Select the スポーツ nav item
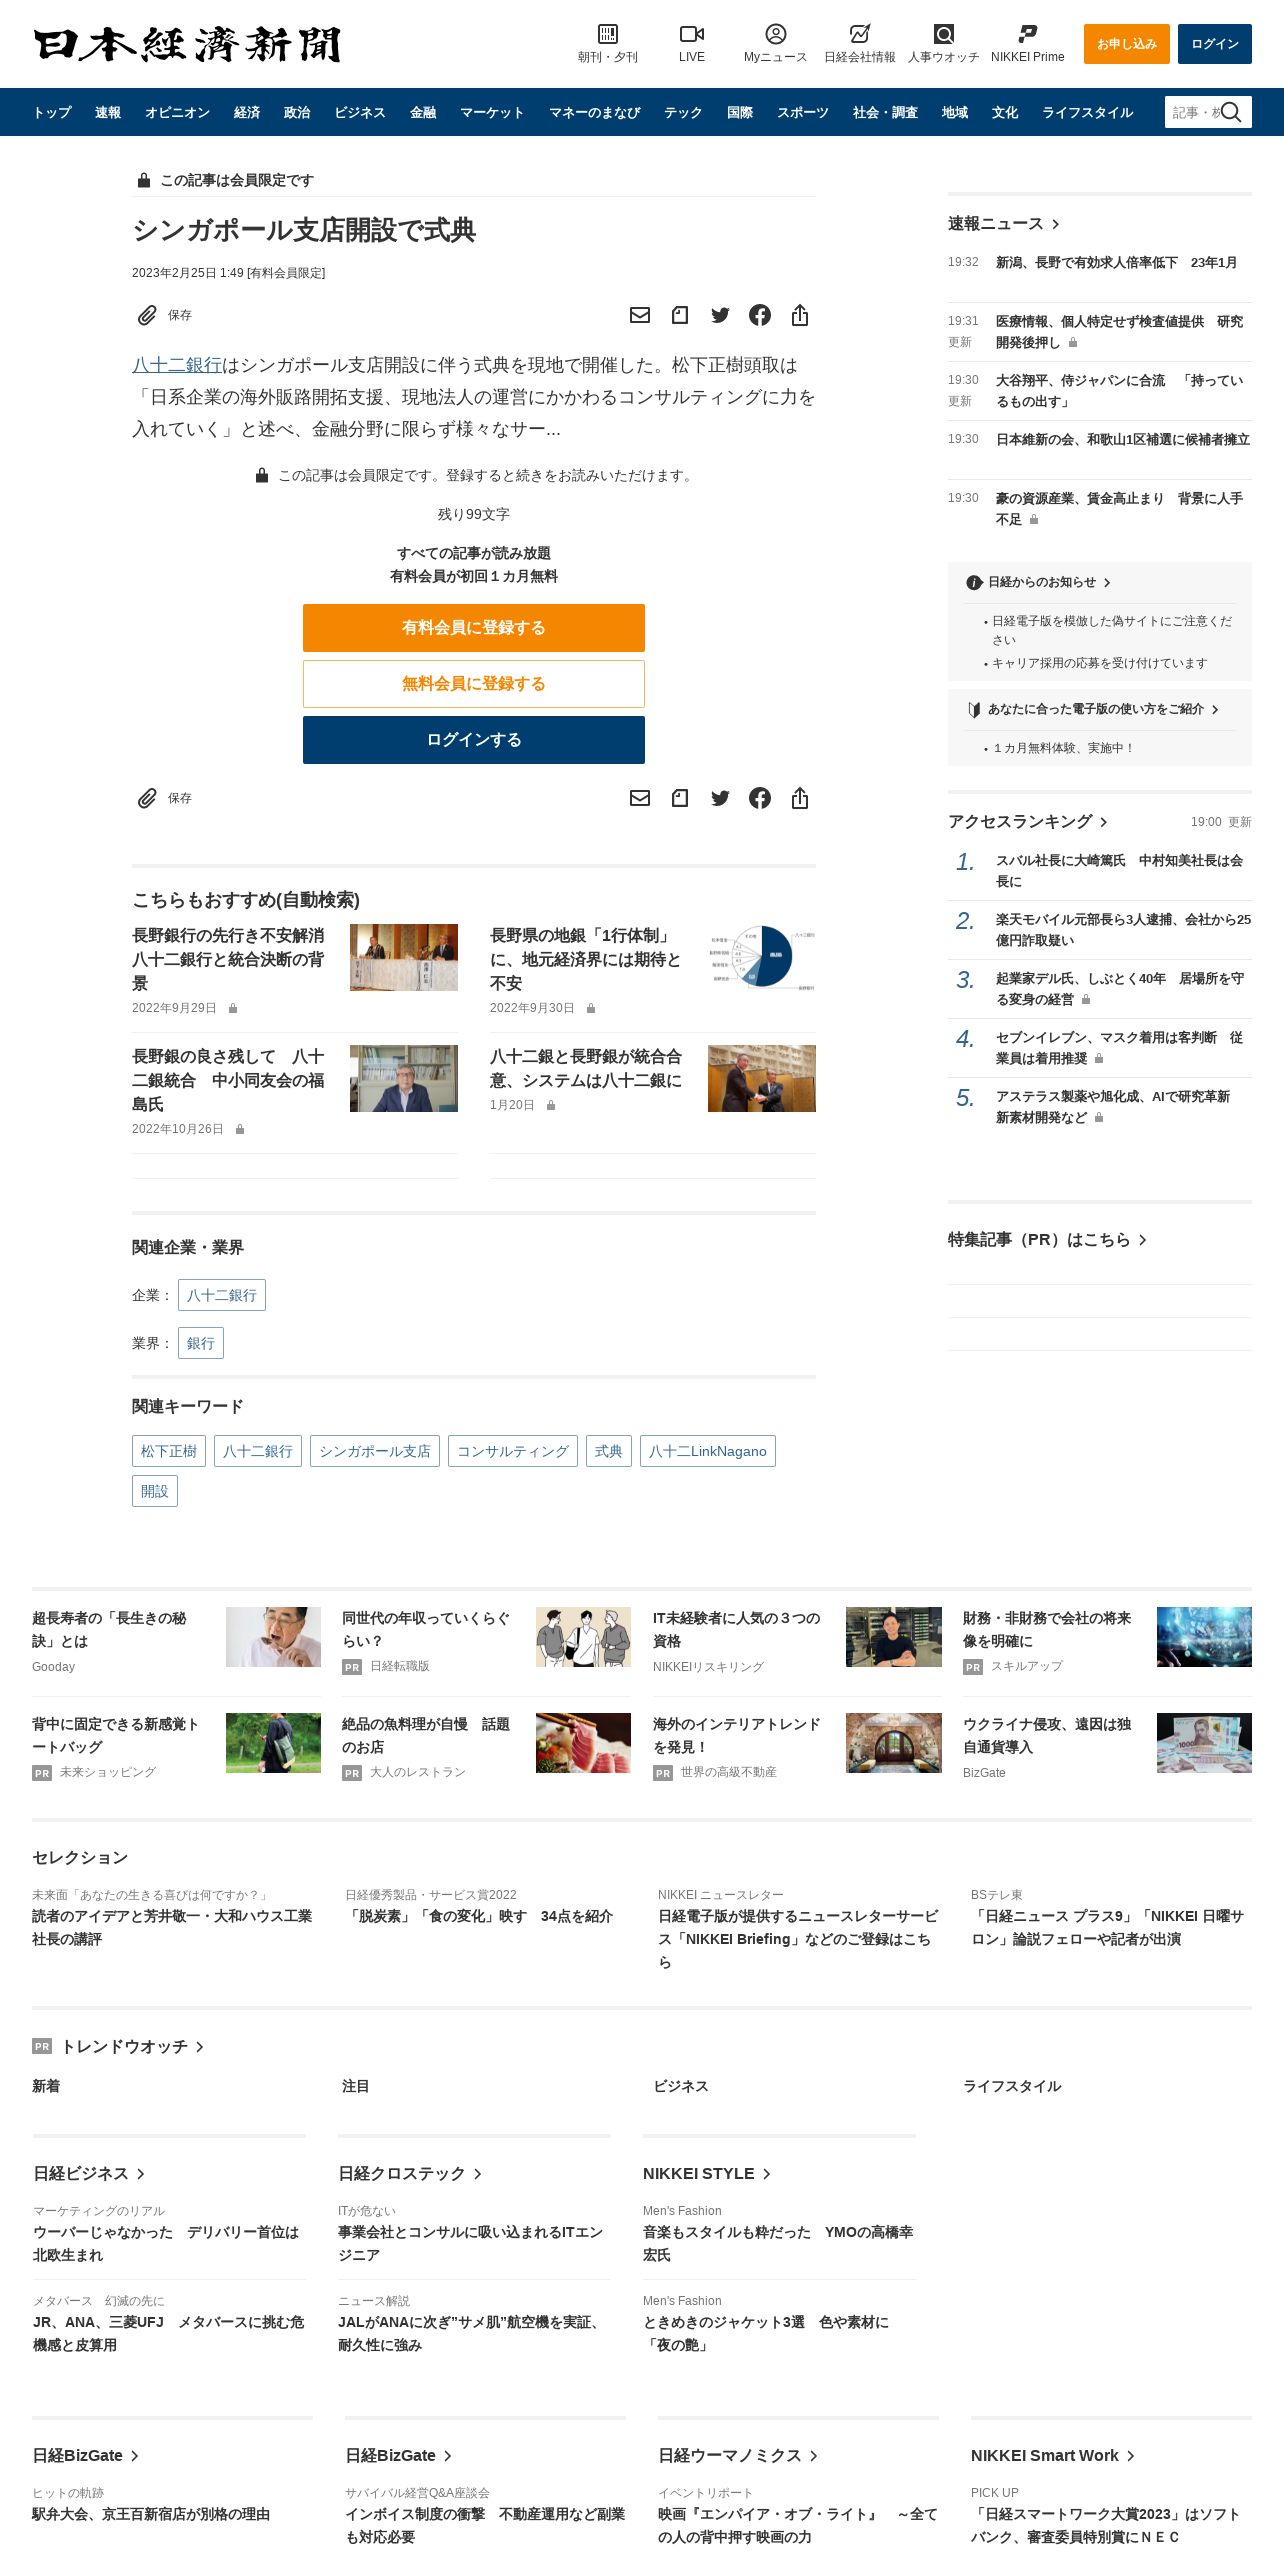Viewport: 1284px width, 2568px height. [803, 112]
